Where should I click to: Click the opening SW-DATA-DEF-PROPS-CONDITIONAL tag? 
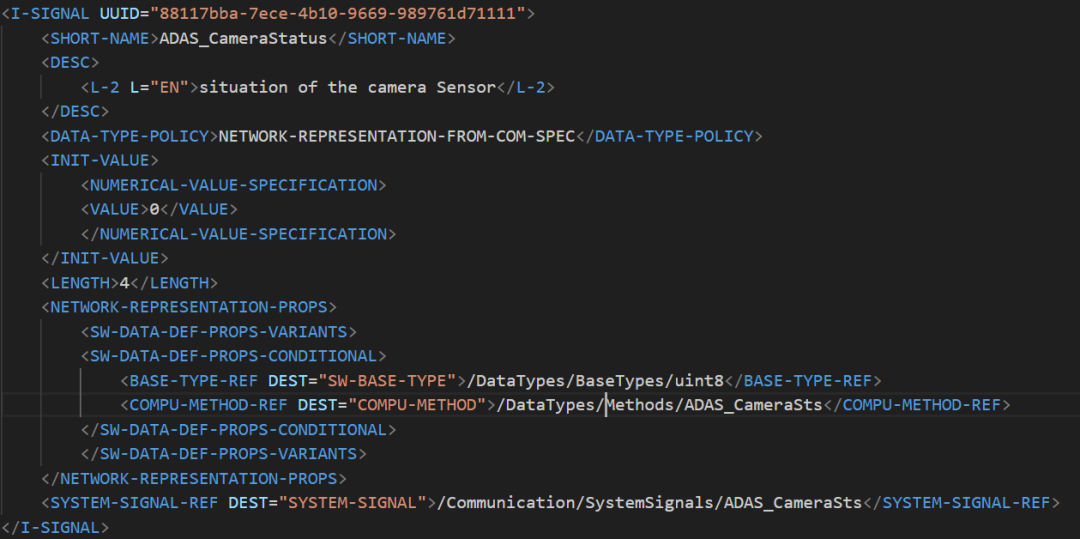coord(233,356)
